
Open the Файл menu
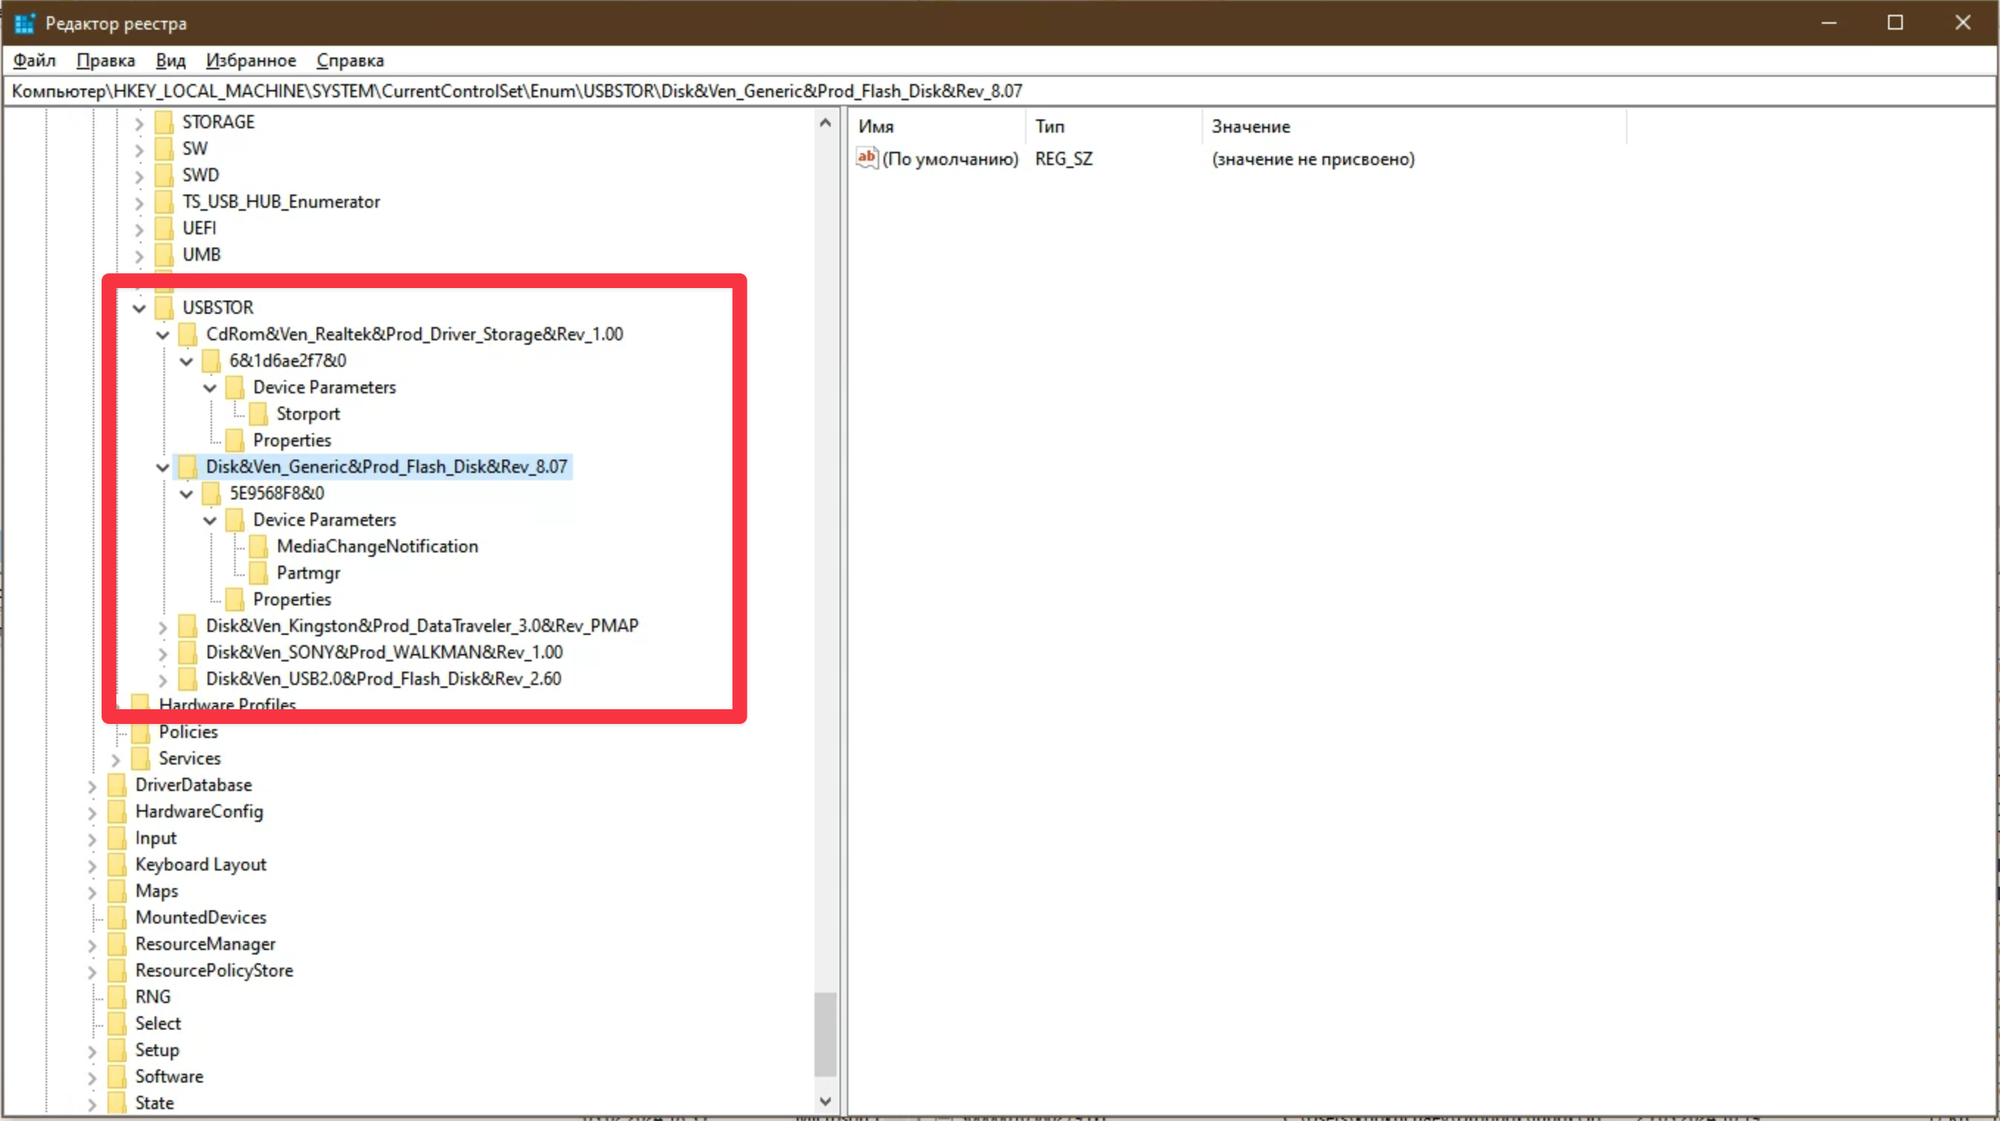34,60
